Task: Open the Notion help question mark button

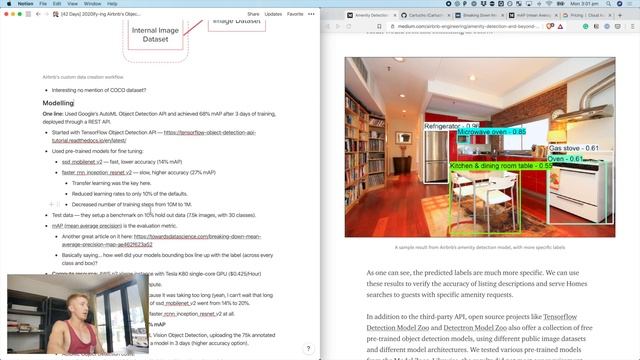Action: [308, 348]
